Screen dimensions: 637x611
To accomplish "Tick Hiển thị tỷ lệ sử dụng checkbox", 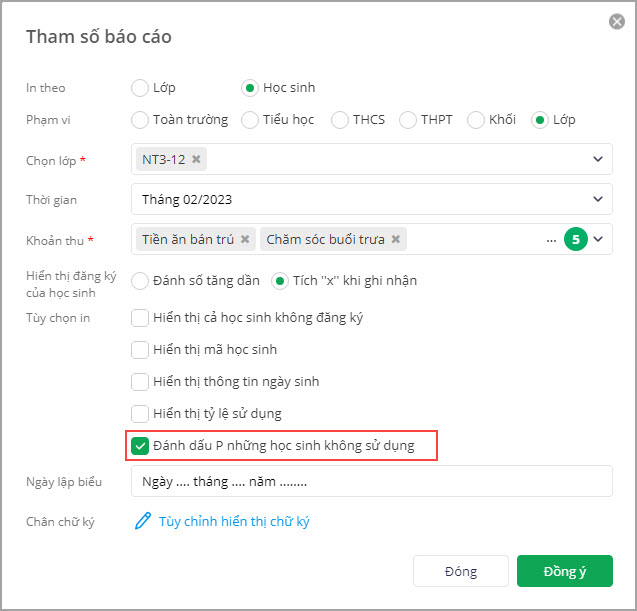I will point(141,413).
